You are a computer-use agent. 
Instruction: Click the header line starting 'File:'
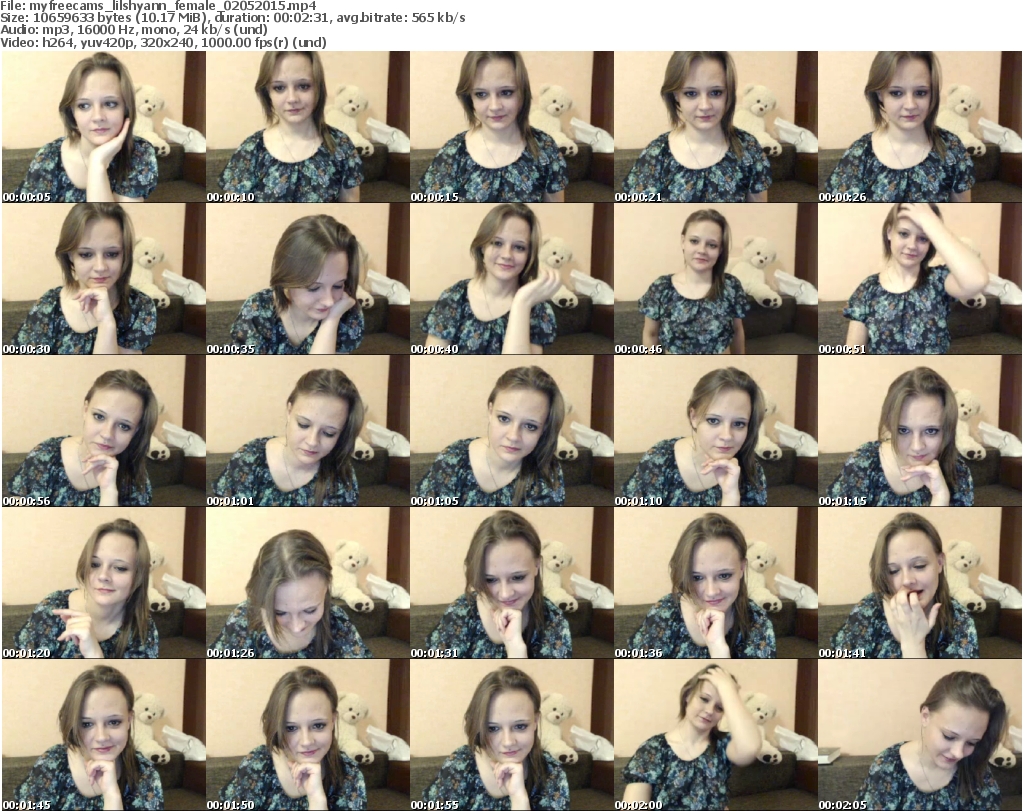pos(158,6)
